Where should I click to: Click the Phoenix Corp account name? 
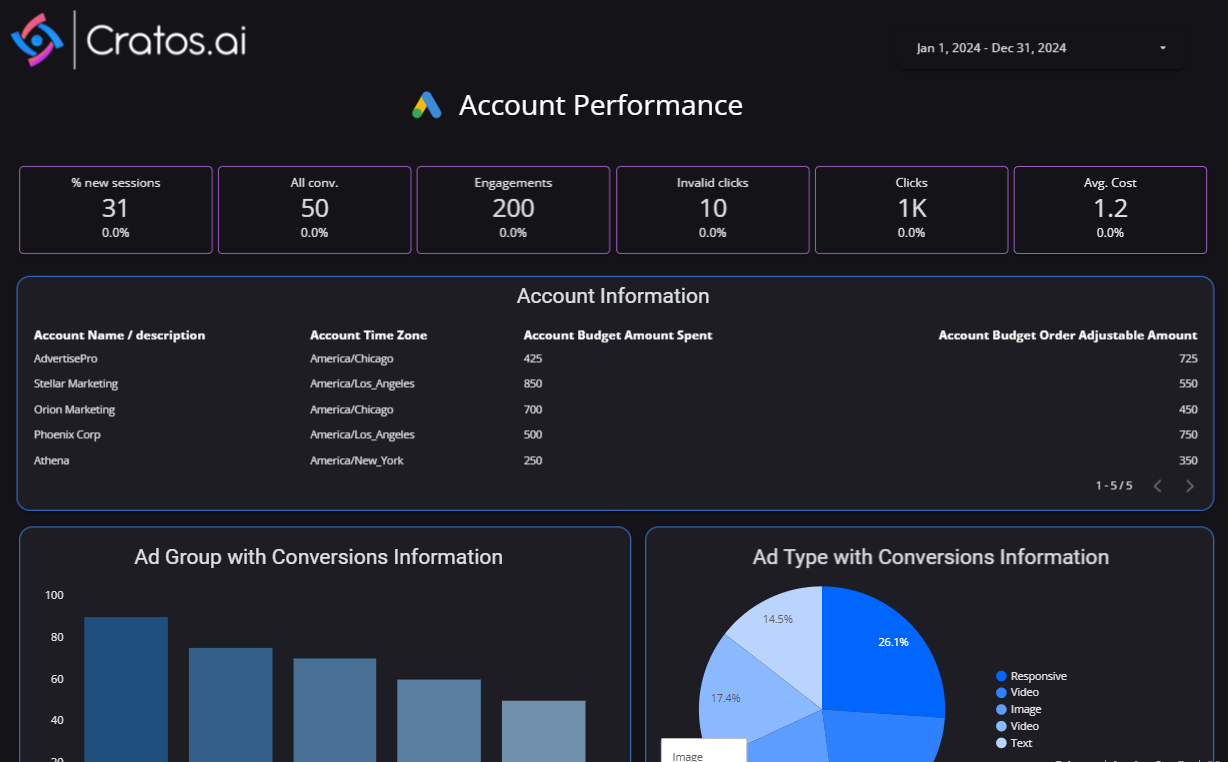(67, 435)
